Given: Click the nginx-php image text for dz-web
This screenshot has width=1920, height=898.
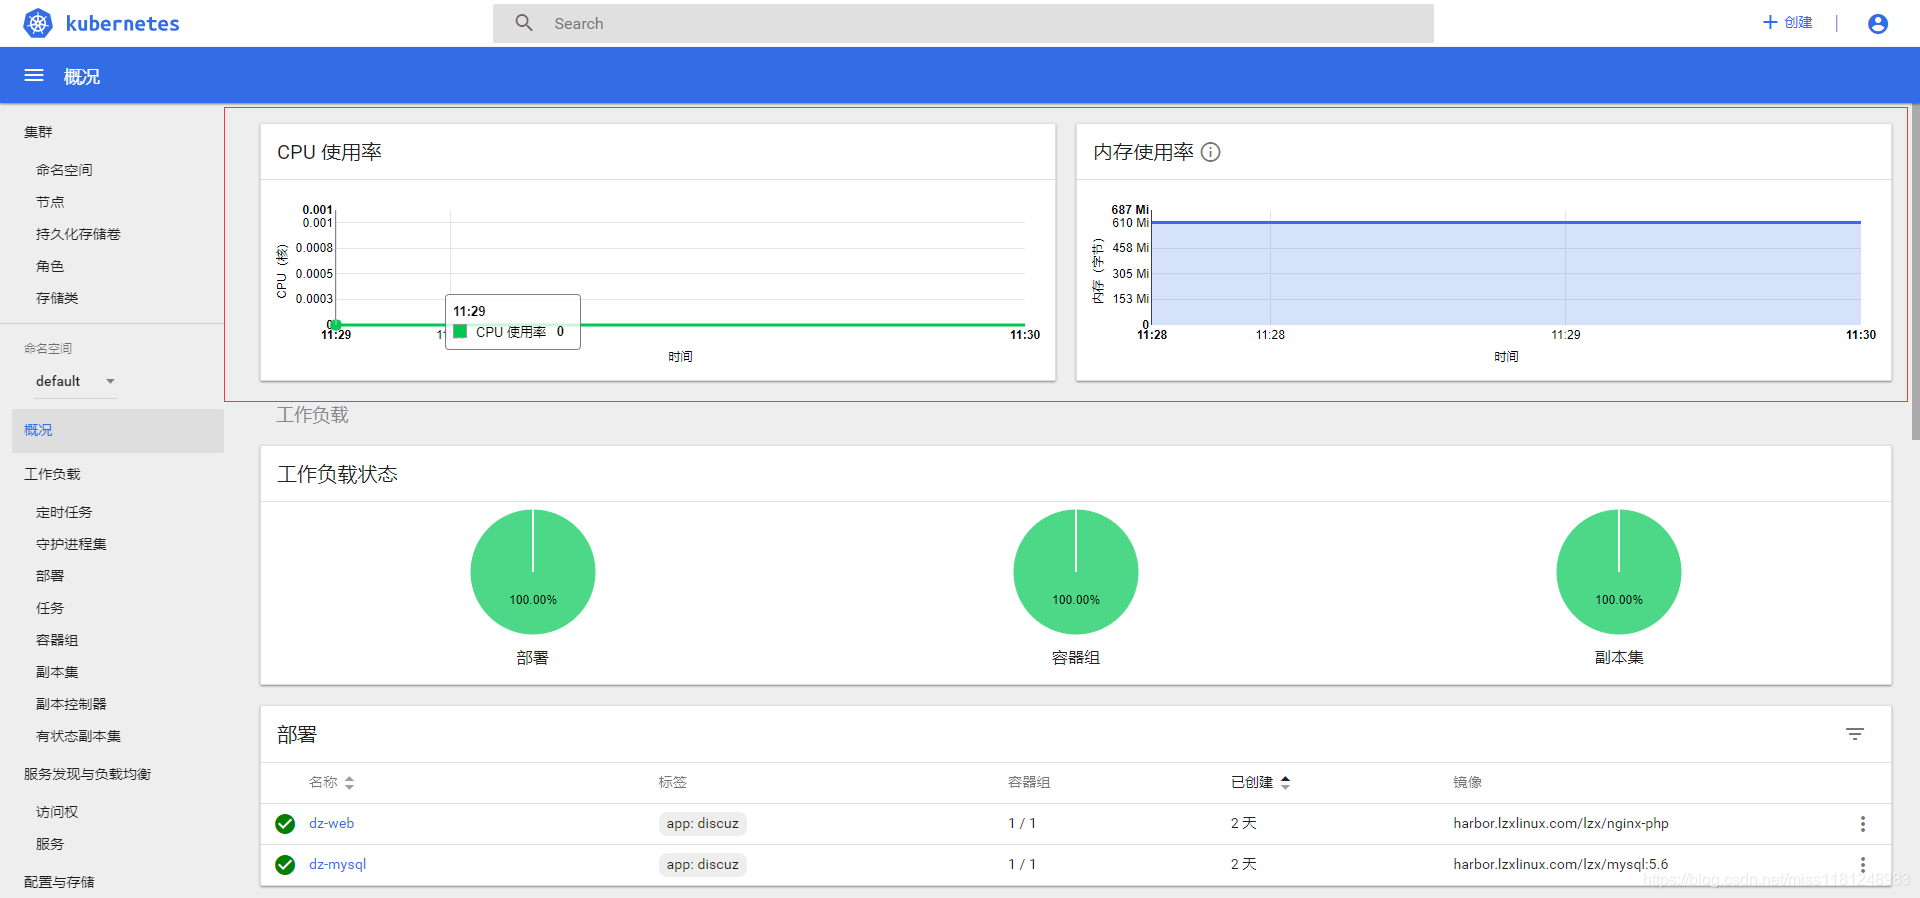Looking at the screenshot, I should (x=1561, y=823).
